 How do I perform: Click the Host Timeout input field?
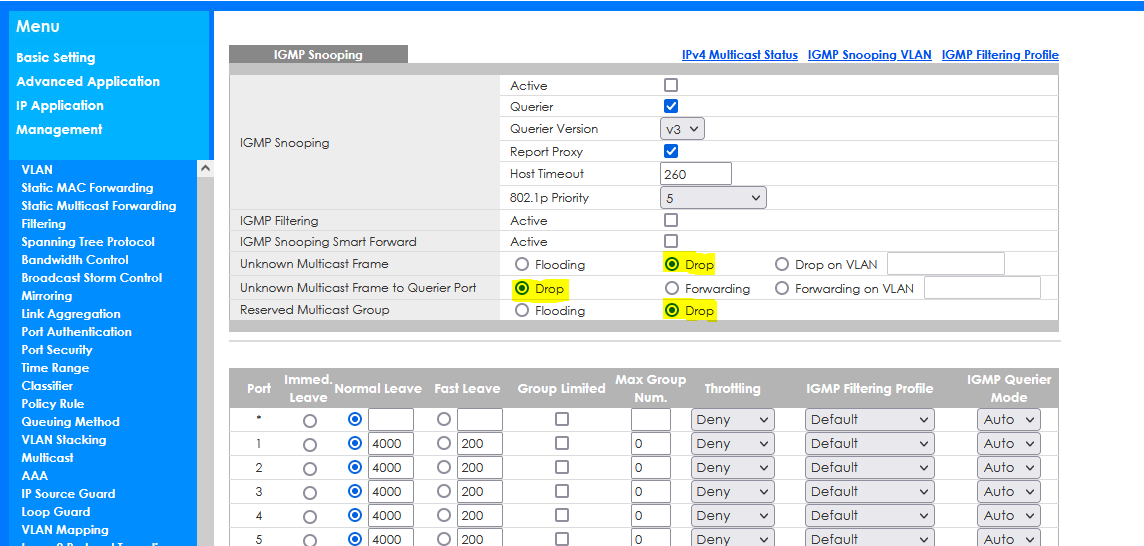pos(696,174)
